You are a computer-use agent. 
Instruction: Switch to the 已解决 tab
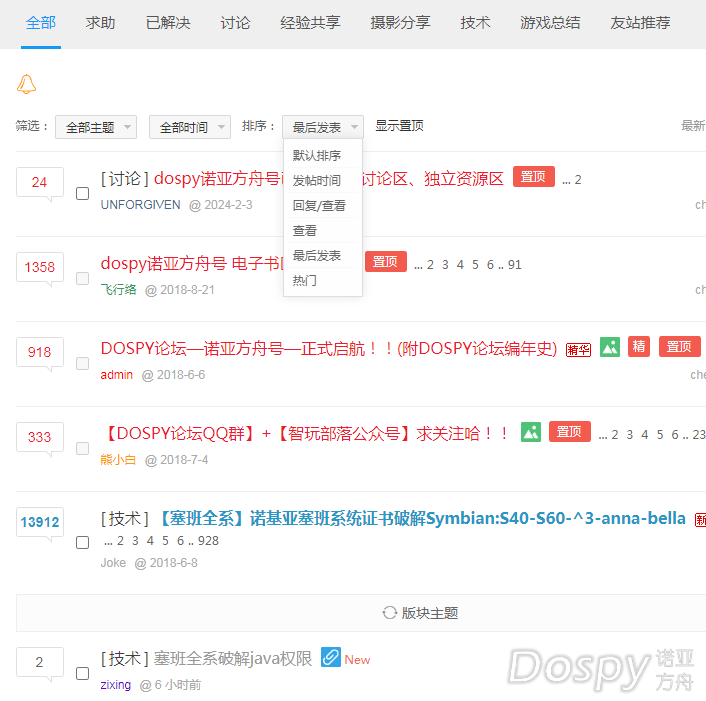coord(168,23)
